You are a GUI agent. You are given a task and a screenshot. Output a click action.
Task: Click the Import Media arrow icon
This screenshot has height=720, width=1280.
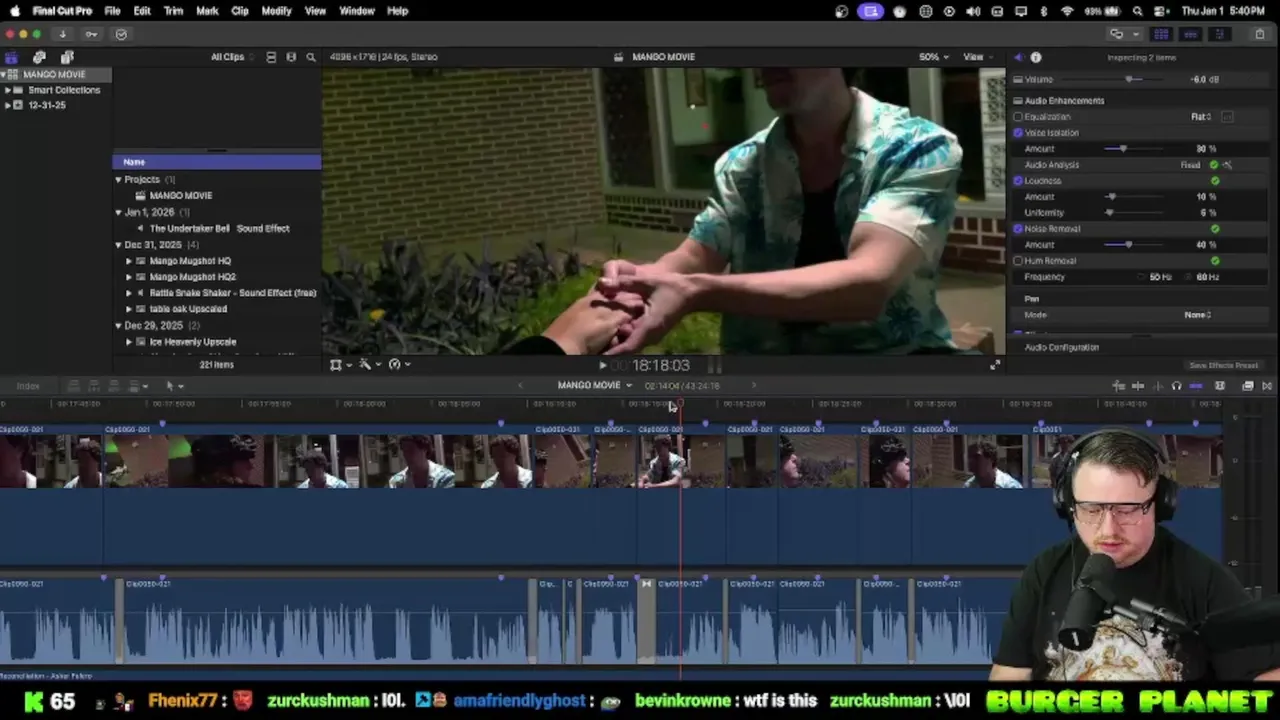(62, 34)
